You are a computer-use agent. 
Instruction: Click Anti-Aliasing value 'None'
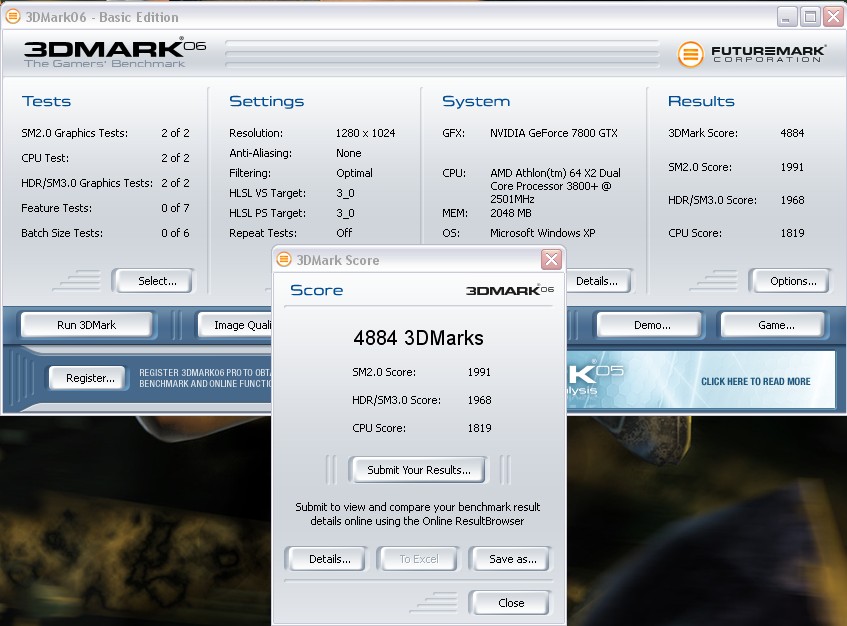click(x=348, y=153)
